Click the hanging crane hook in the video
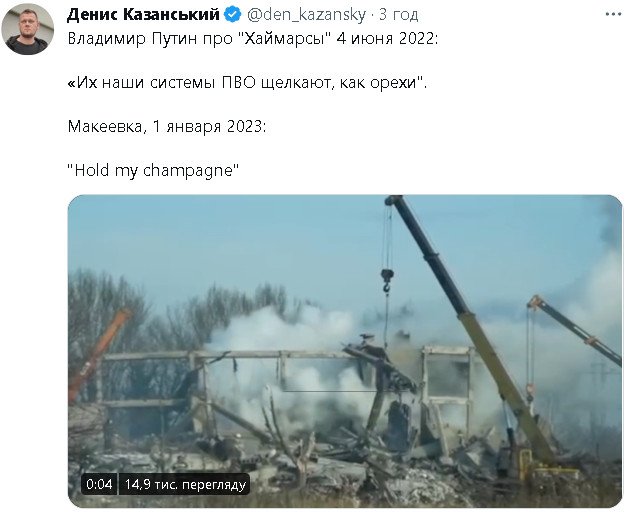The width and height of the screenshot is (638, 515). click(387, 280)
